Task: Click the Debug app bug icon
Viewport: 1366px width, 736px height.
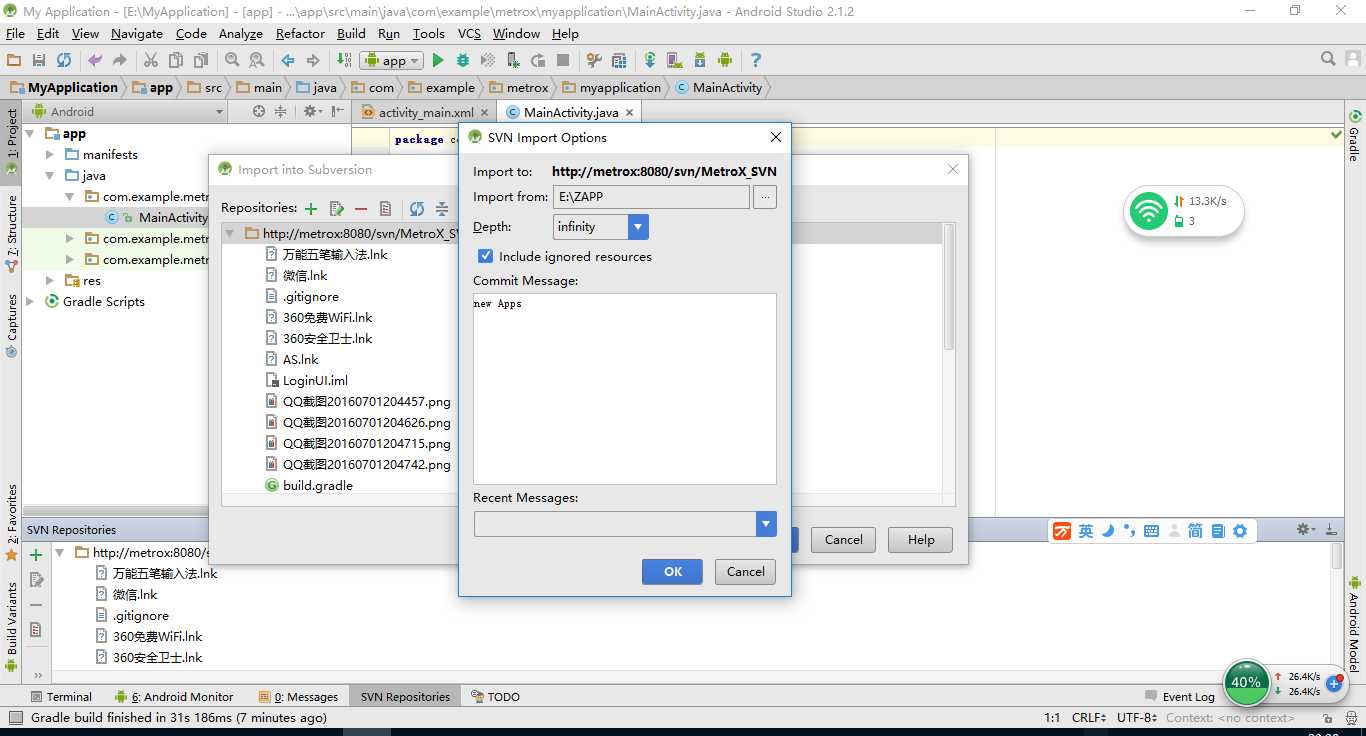Action: point(463,60)
